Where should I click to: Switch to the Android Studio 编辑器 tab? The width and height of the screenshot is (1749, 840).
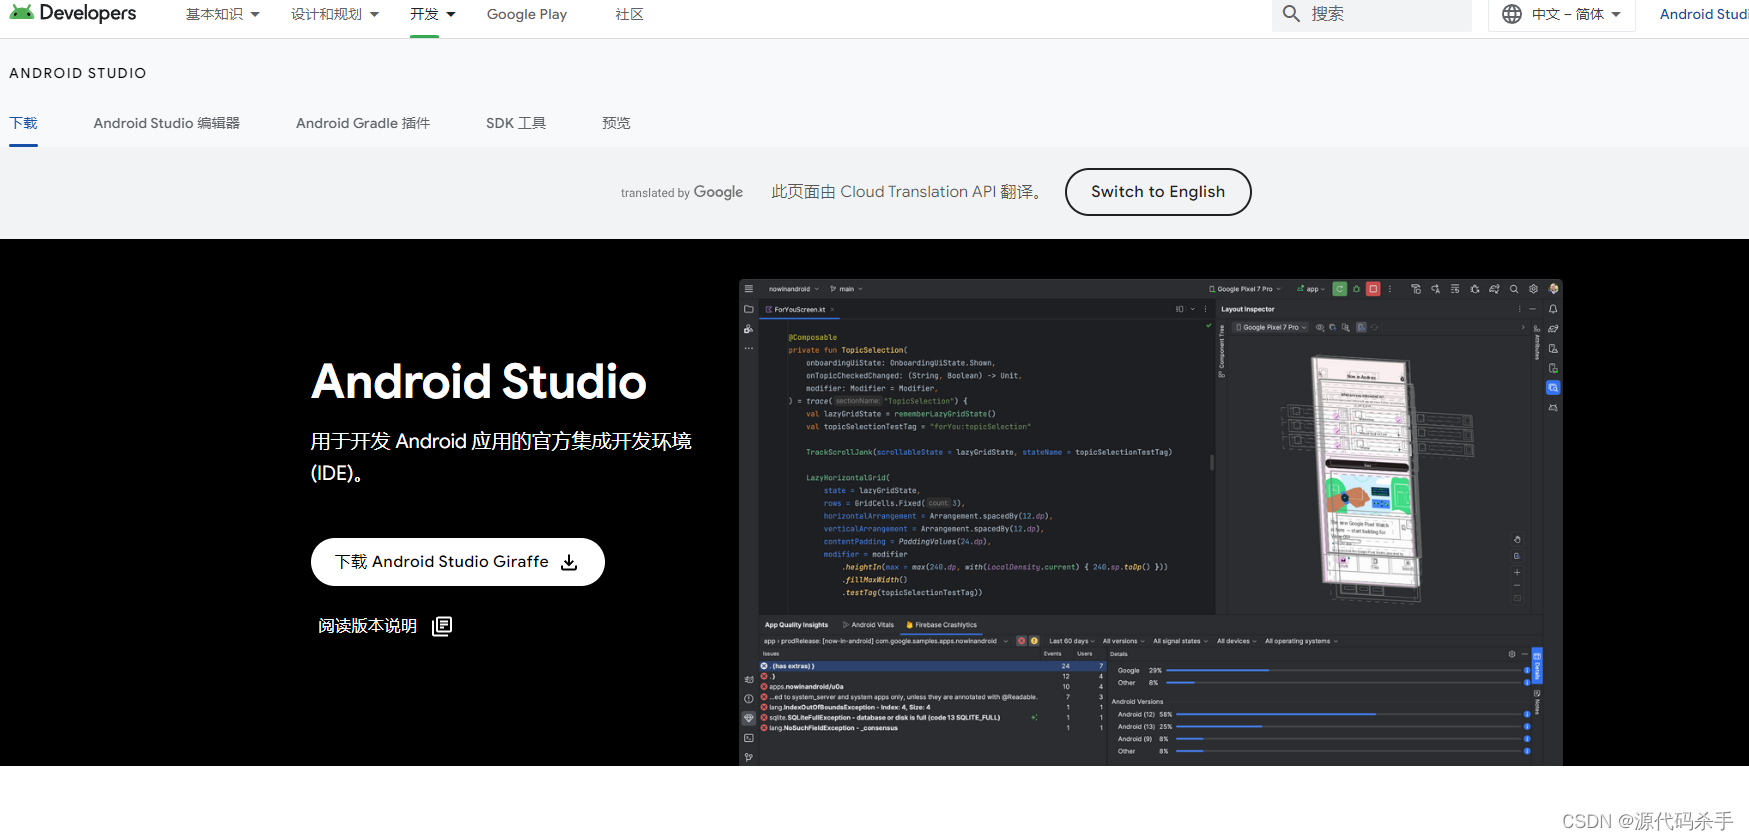167,123
